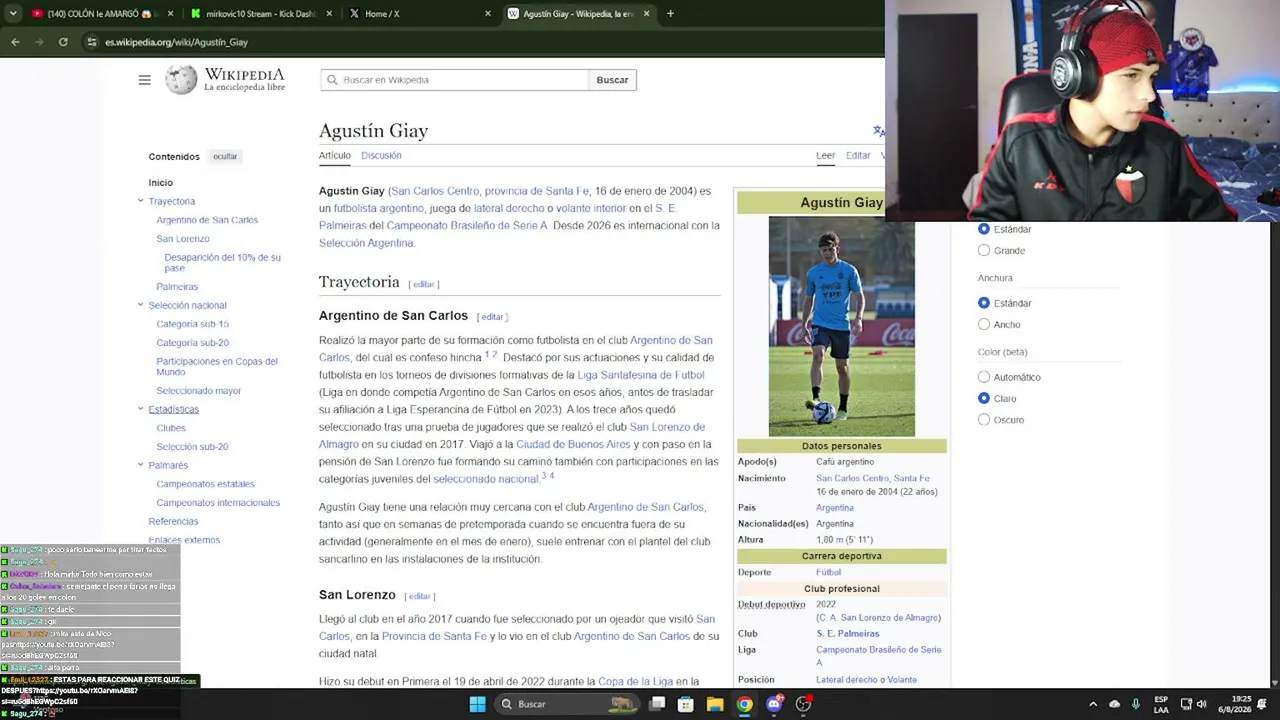Go to Campeonatos estatales in contents
Screen dimensions: 1280x720
click(x=205, y=484)
